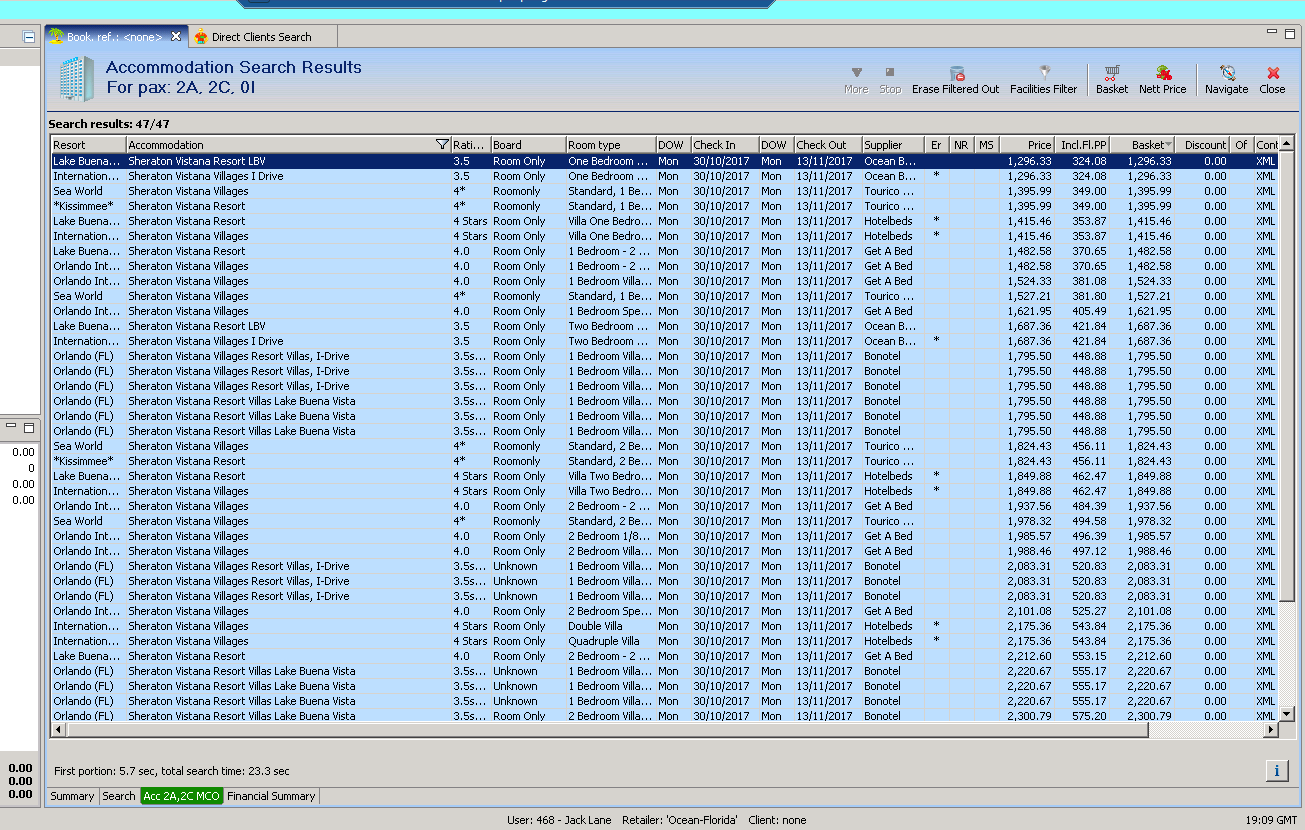Click the Incl.Fl.PP value 497.12
Screen dimensions: 1305x830
click(1089, 551)
